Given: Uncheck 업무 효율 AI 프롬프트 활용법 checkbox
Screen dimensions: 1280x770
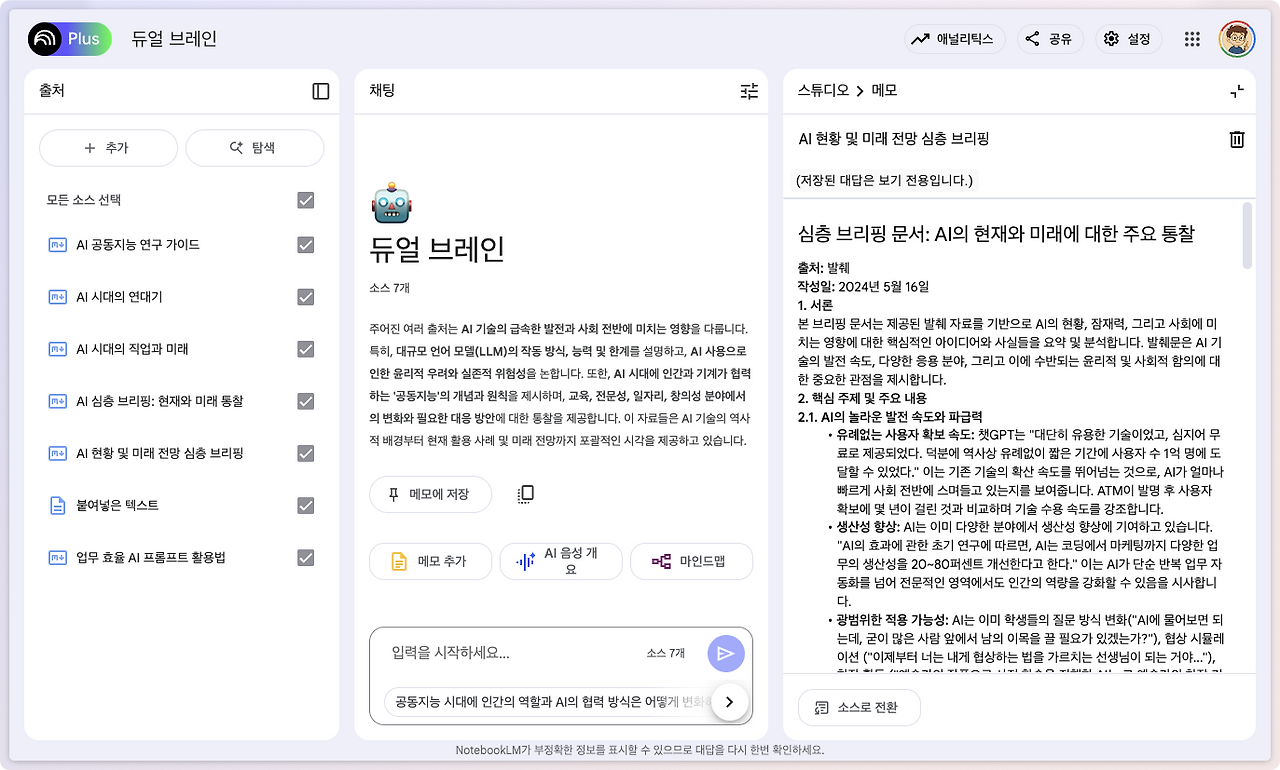Looking at the screenshot, I should coord(306,557).
